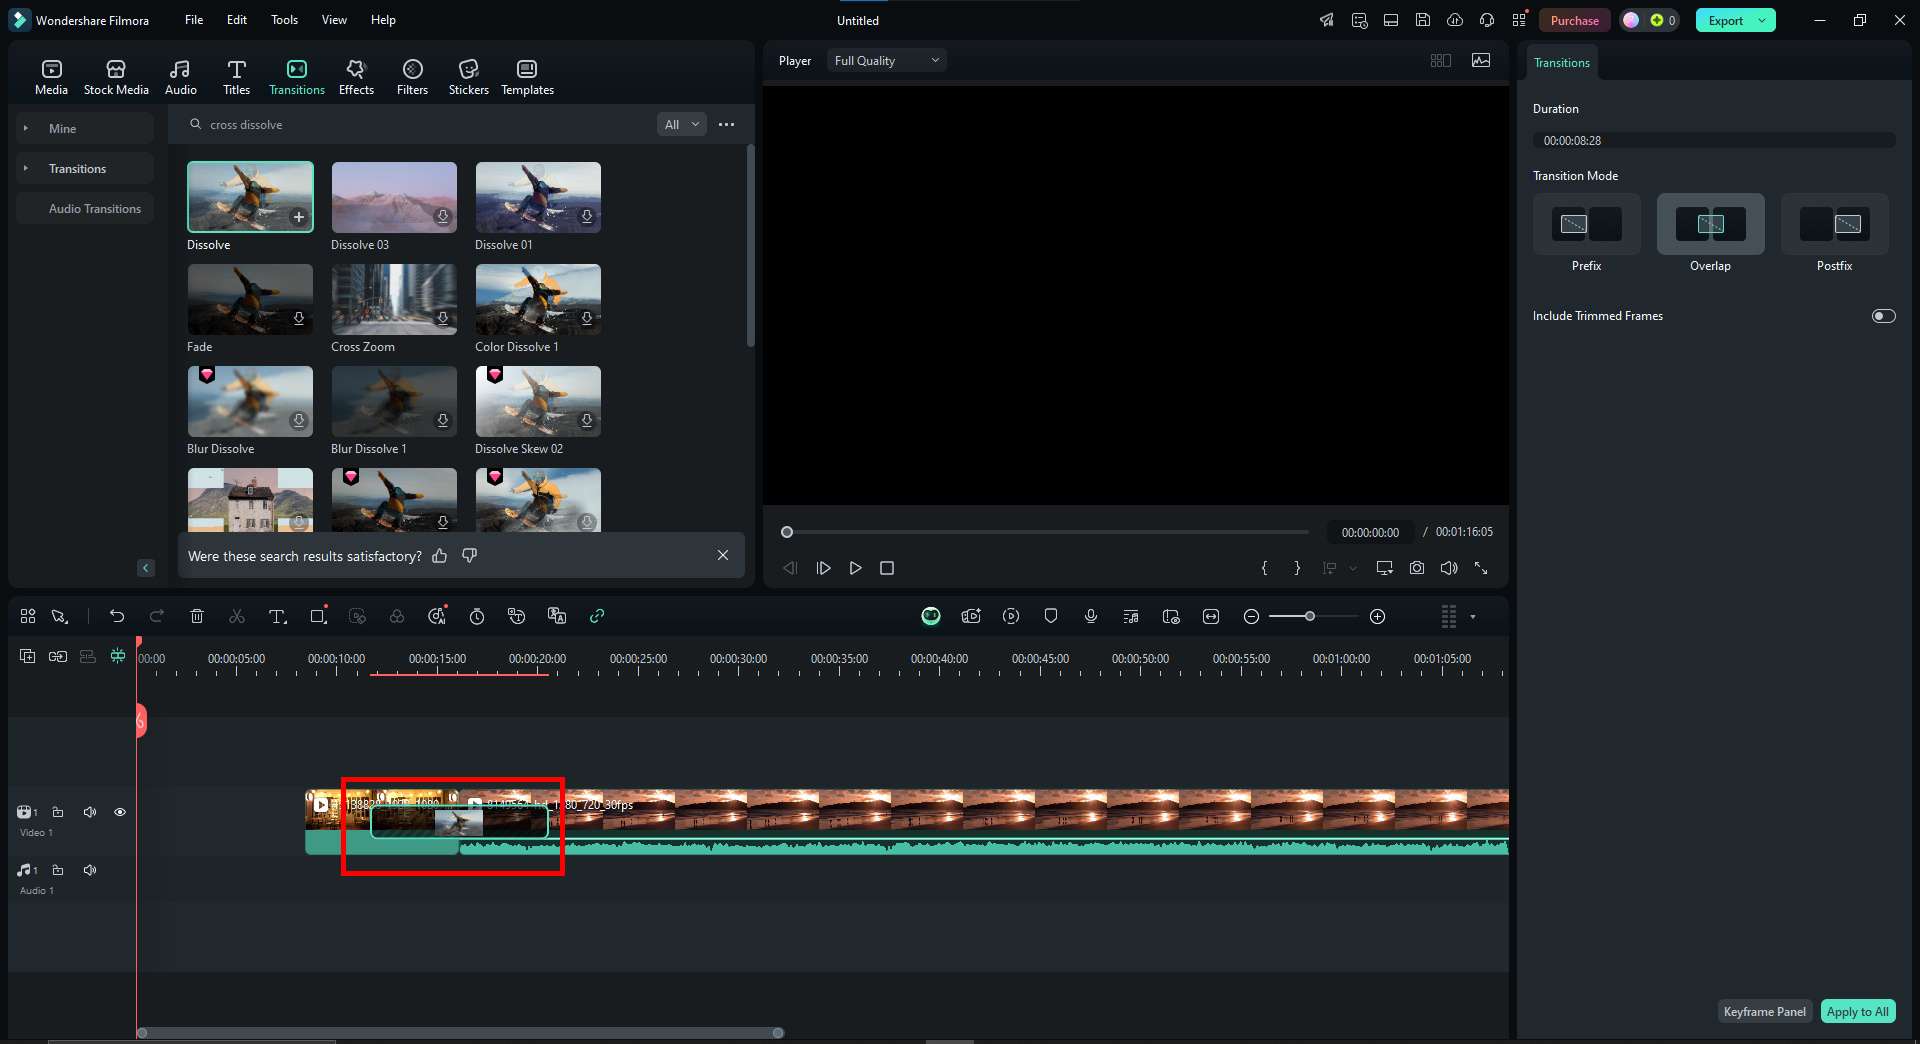Click the voiceover microphone icon
The height and width of the screenshot is (1044, 1920).
[1091, 616]
